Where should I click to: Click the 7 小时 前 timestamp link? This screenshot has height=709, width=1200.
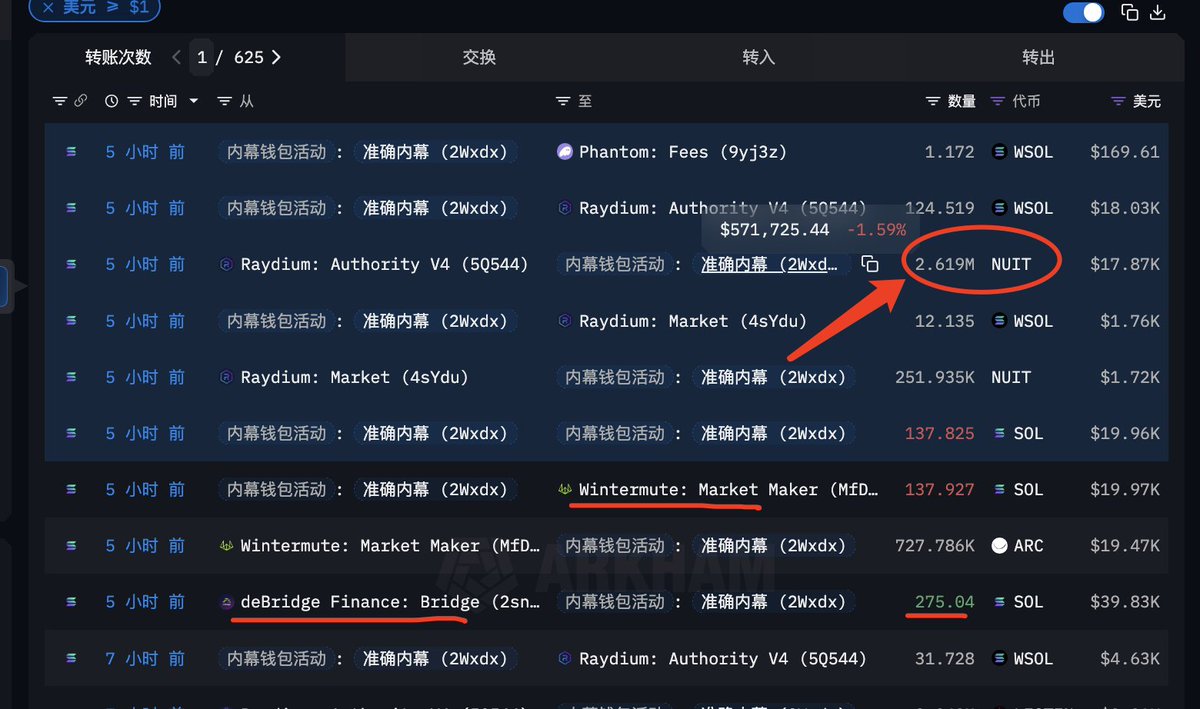(145, 659)
